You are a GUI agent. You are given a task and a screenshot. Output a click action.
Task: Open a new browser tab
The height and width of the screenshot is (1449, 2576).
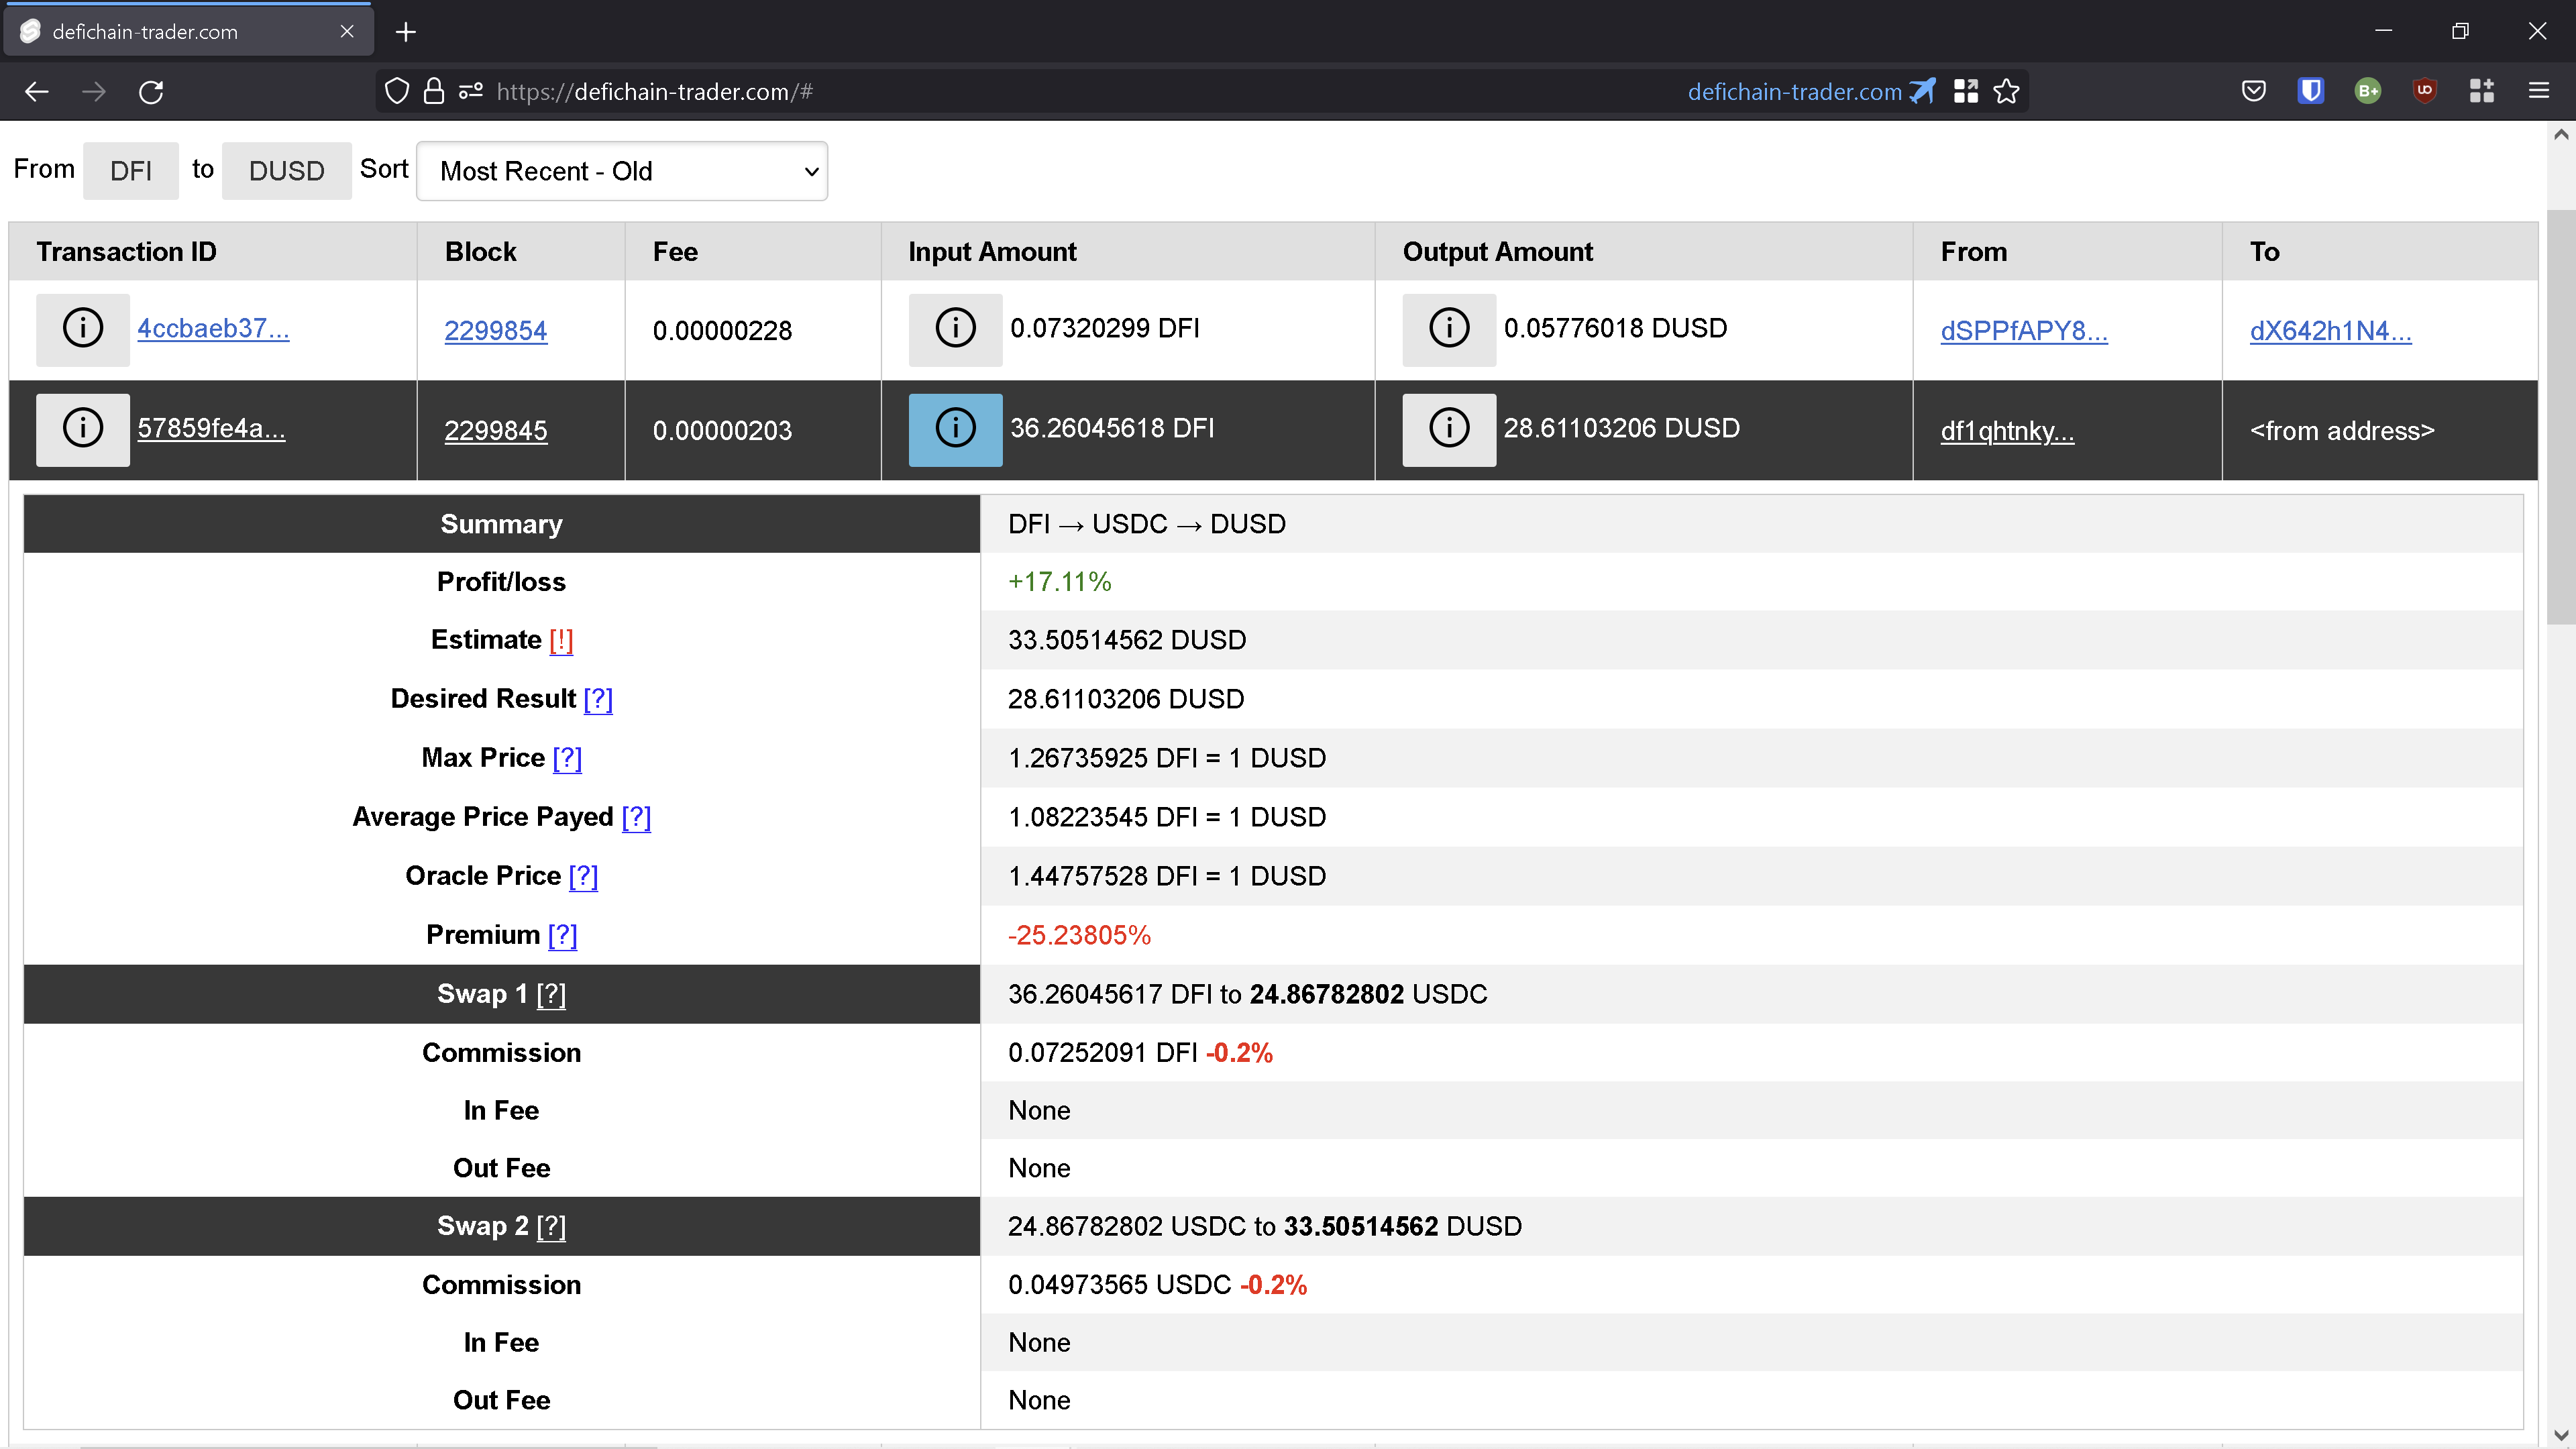point(405,32)
